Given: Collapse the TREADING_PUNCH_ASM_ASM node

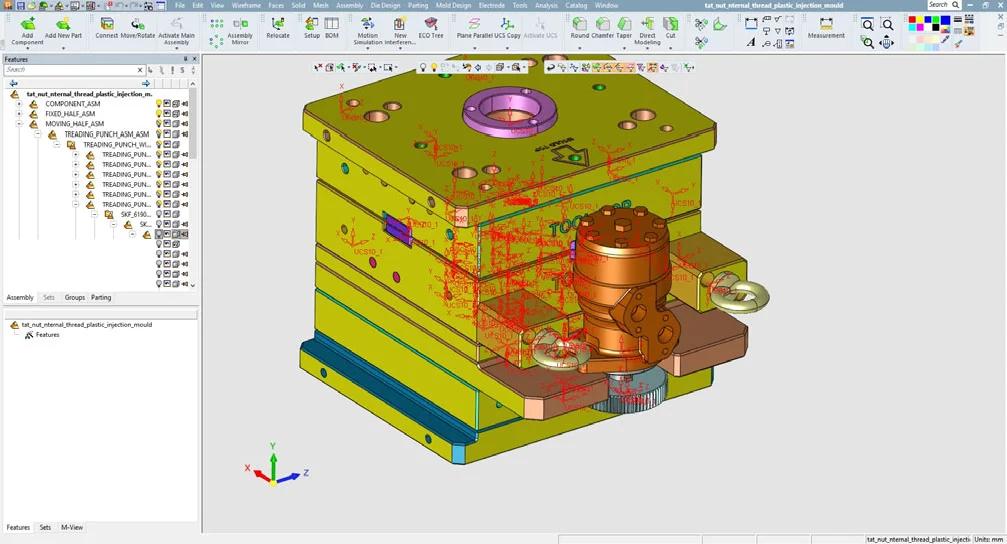Looking at the screenshot, I should pyautogui.click(x=37, y=134).
